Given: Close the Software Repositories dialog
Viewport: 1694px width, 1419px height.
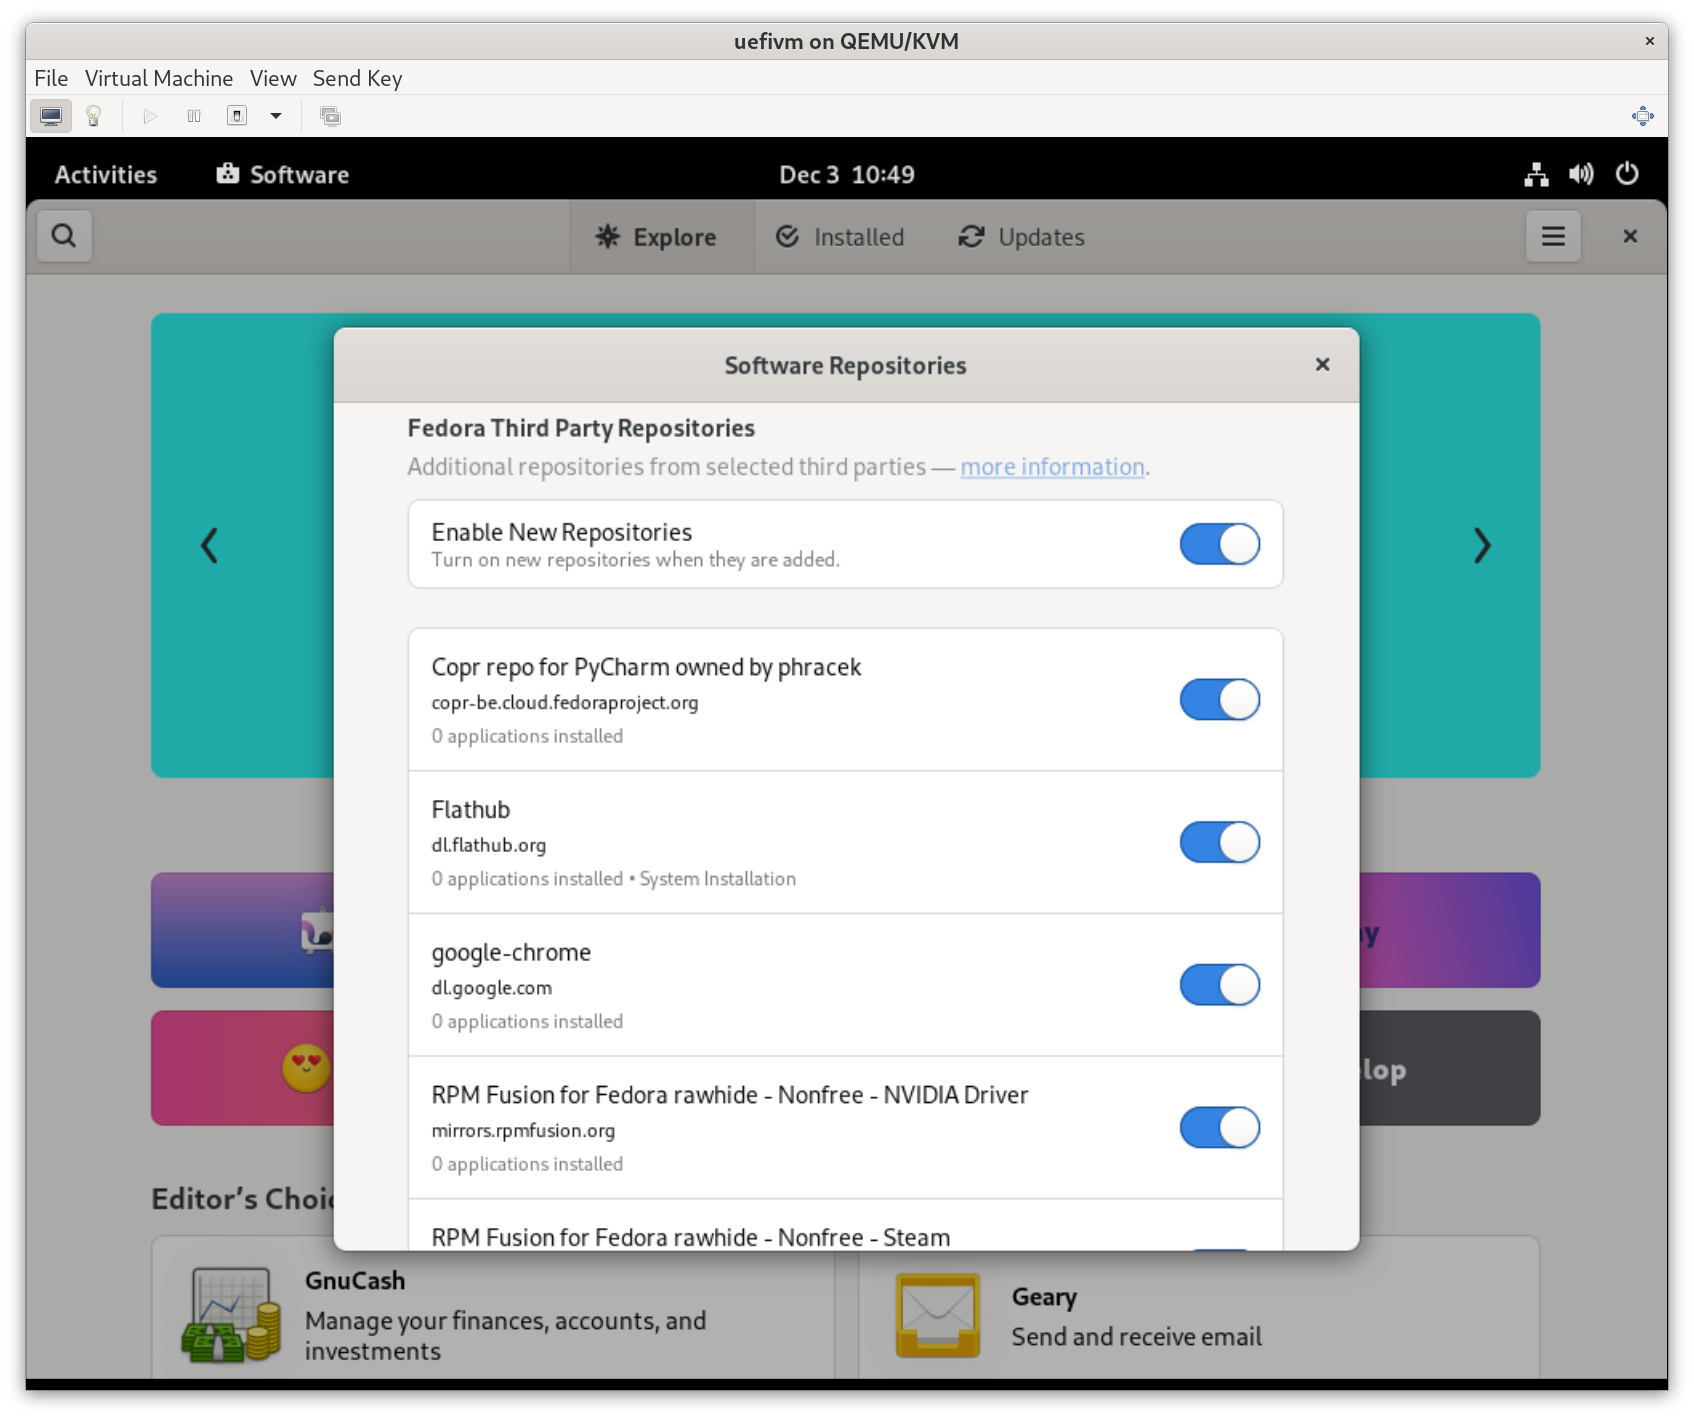Looking at the screenshot, I should [x=1322, y=365].
